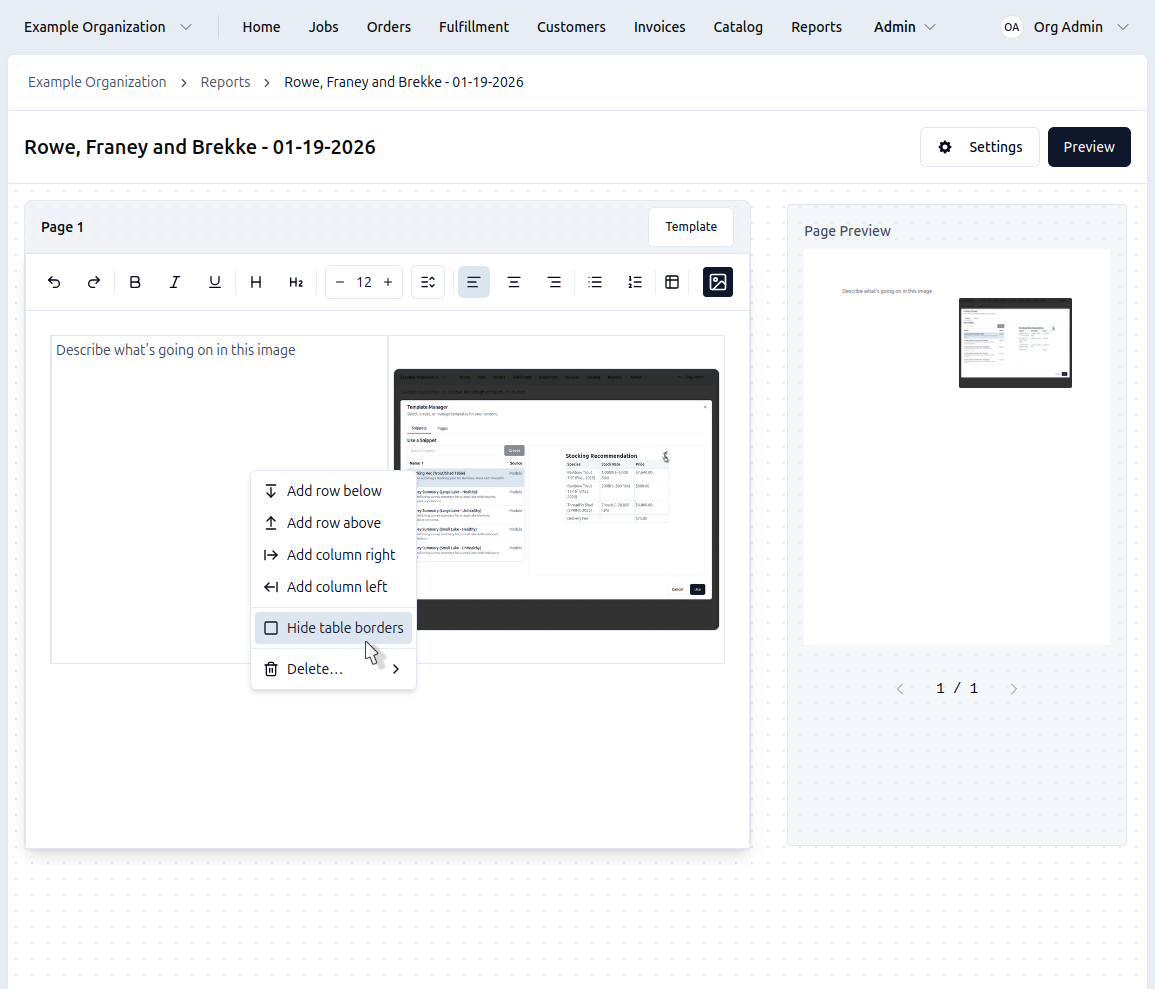
Task: Apply italic formatting
Action: coord(175,282)
